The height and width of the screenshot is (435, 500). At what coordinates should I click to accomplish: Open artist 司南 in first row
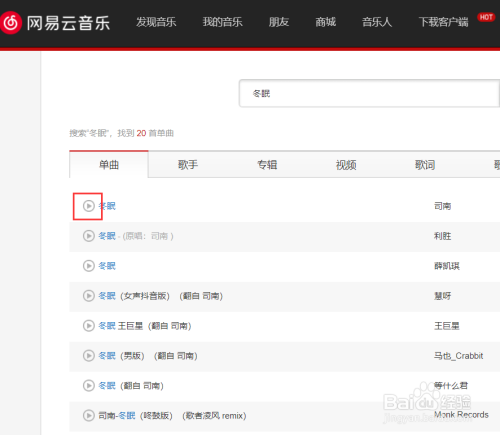(x=443, y=206)
